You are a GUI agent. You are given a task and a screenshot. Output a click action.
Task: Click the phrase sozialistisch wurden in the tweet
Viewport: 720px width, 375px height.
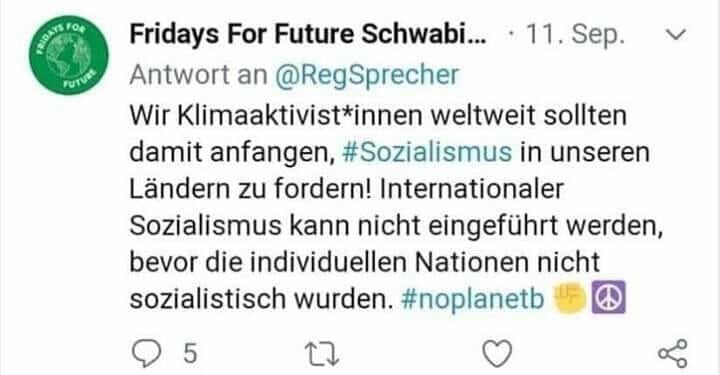[261, 299]
